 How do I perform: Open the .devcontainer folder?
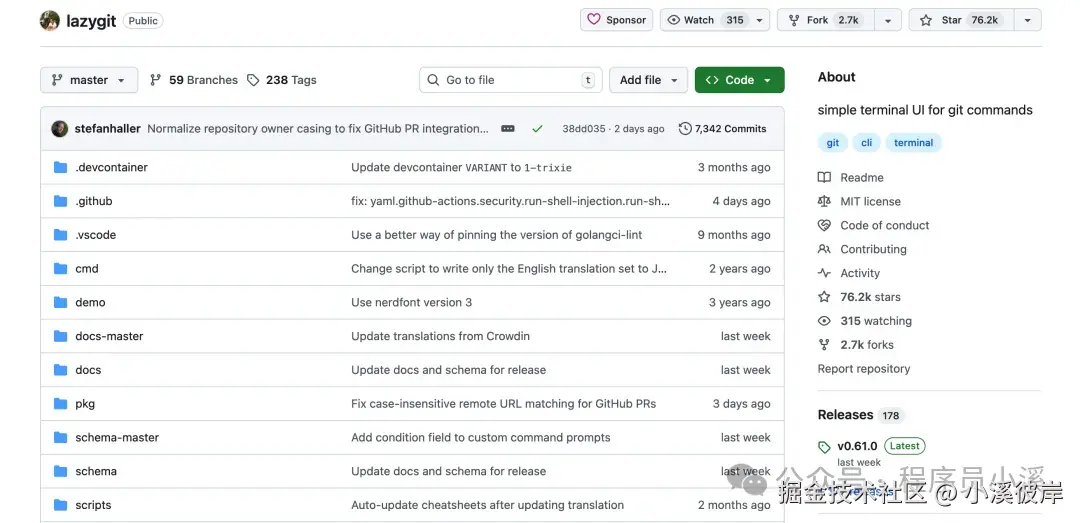[x=112, y=167]
